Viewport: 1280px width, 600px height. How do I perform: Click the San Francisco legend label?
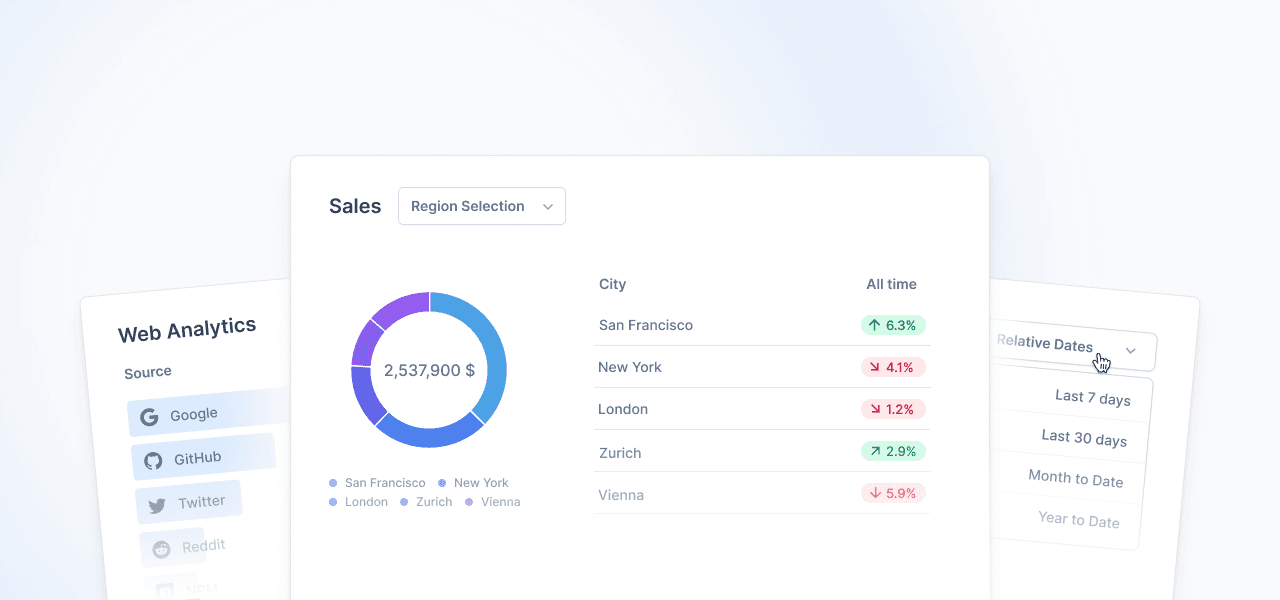(x=385, y=483)
